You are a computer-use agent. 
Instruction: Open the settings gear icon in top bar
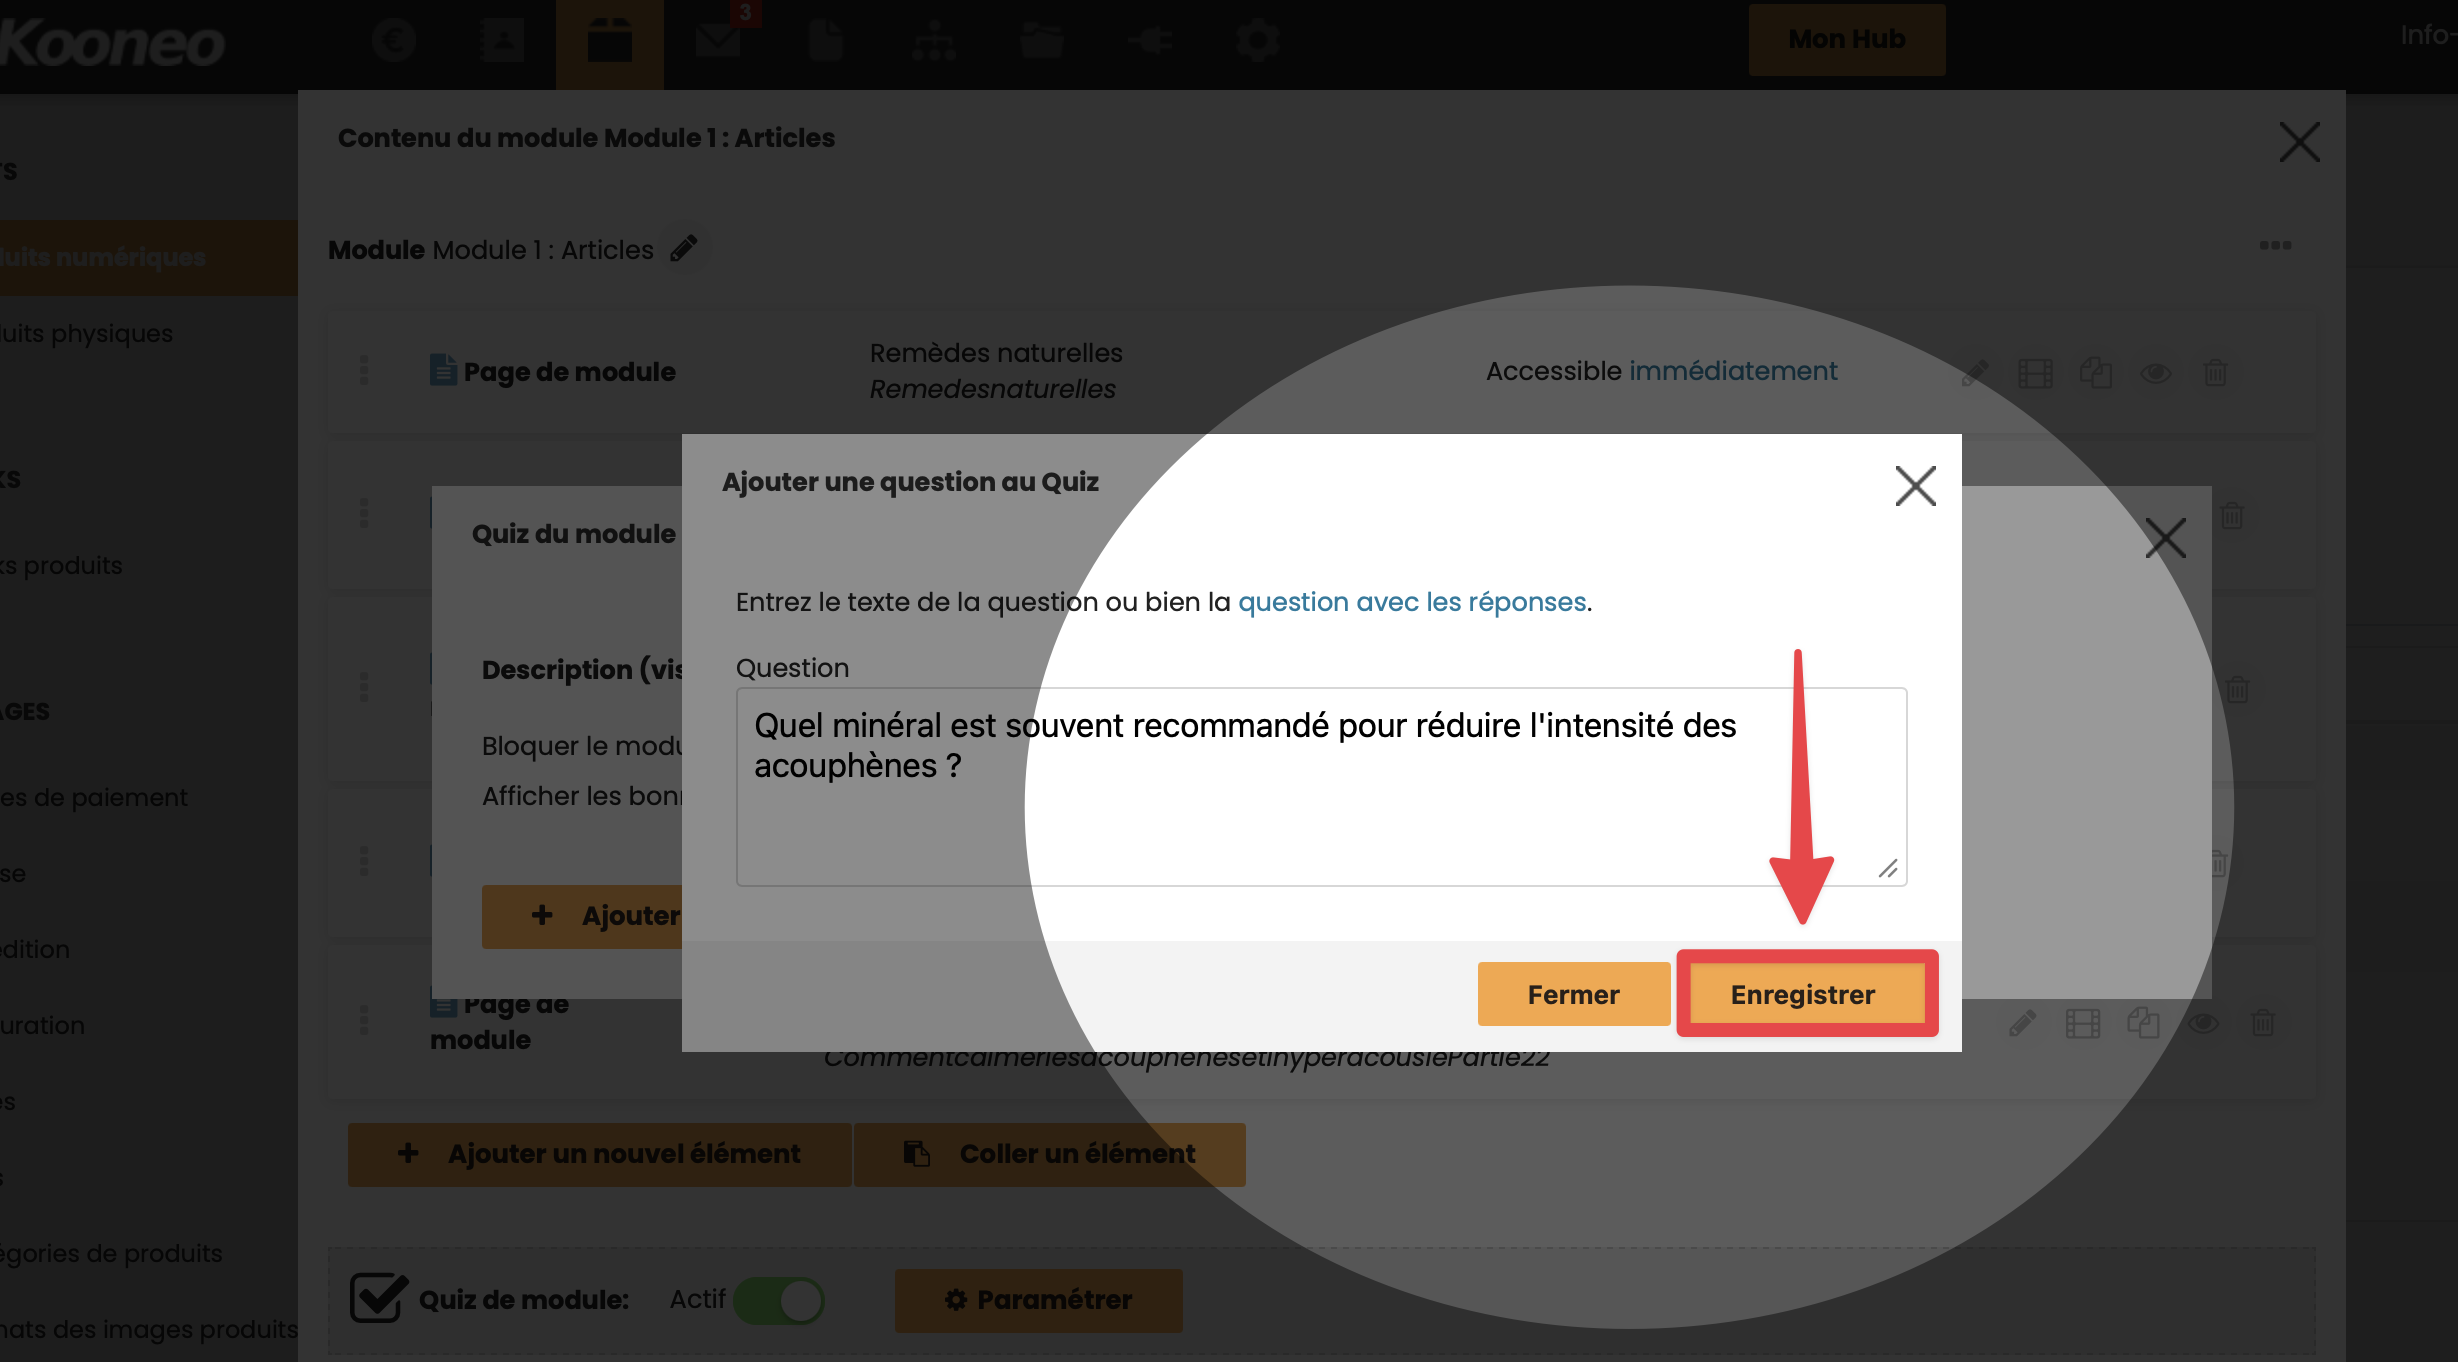point(1257,41)
